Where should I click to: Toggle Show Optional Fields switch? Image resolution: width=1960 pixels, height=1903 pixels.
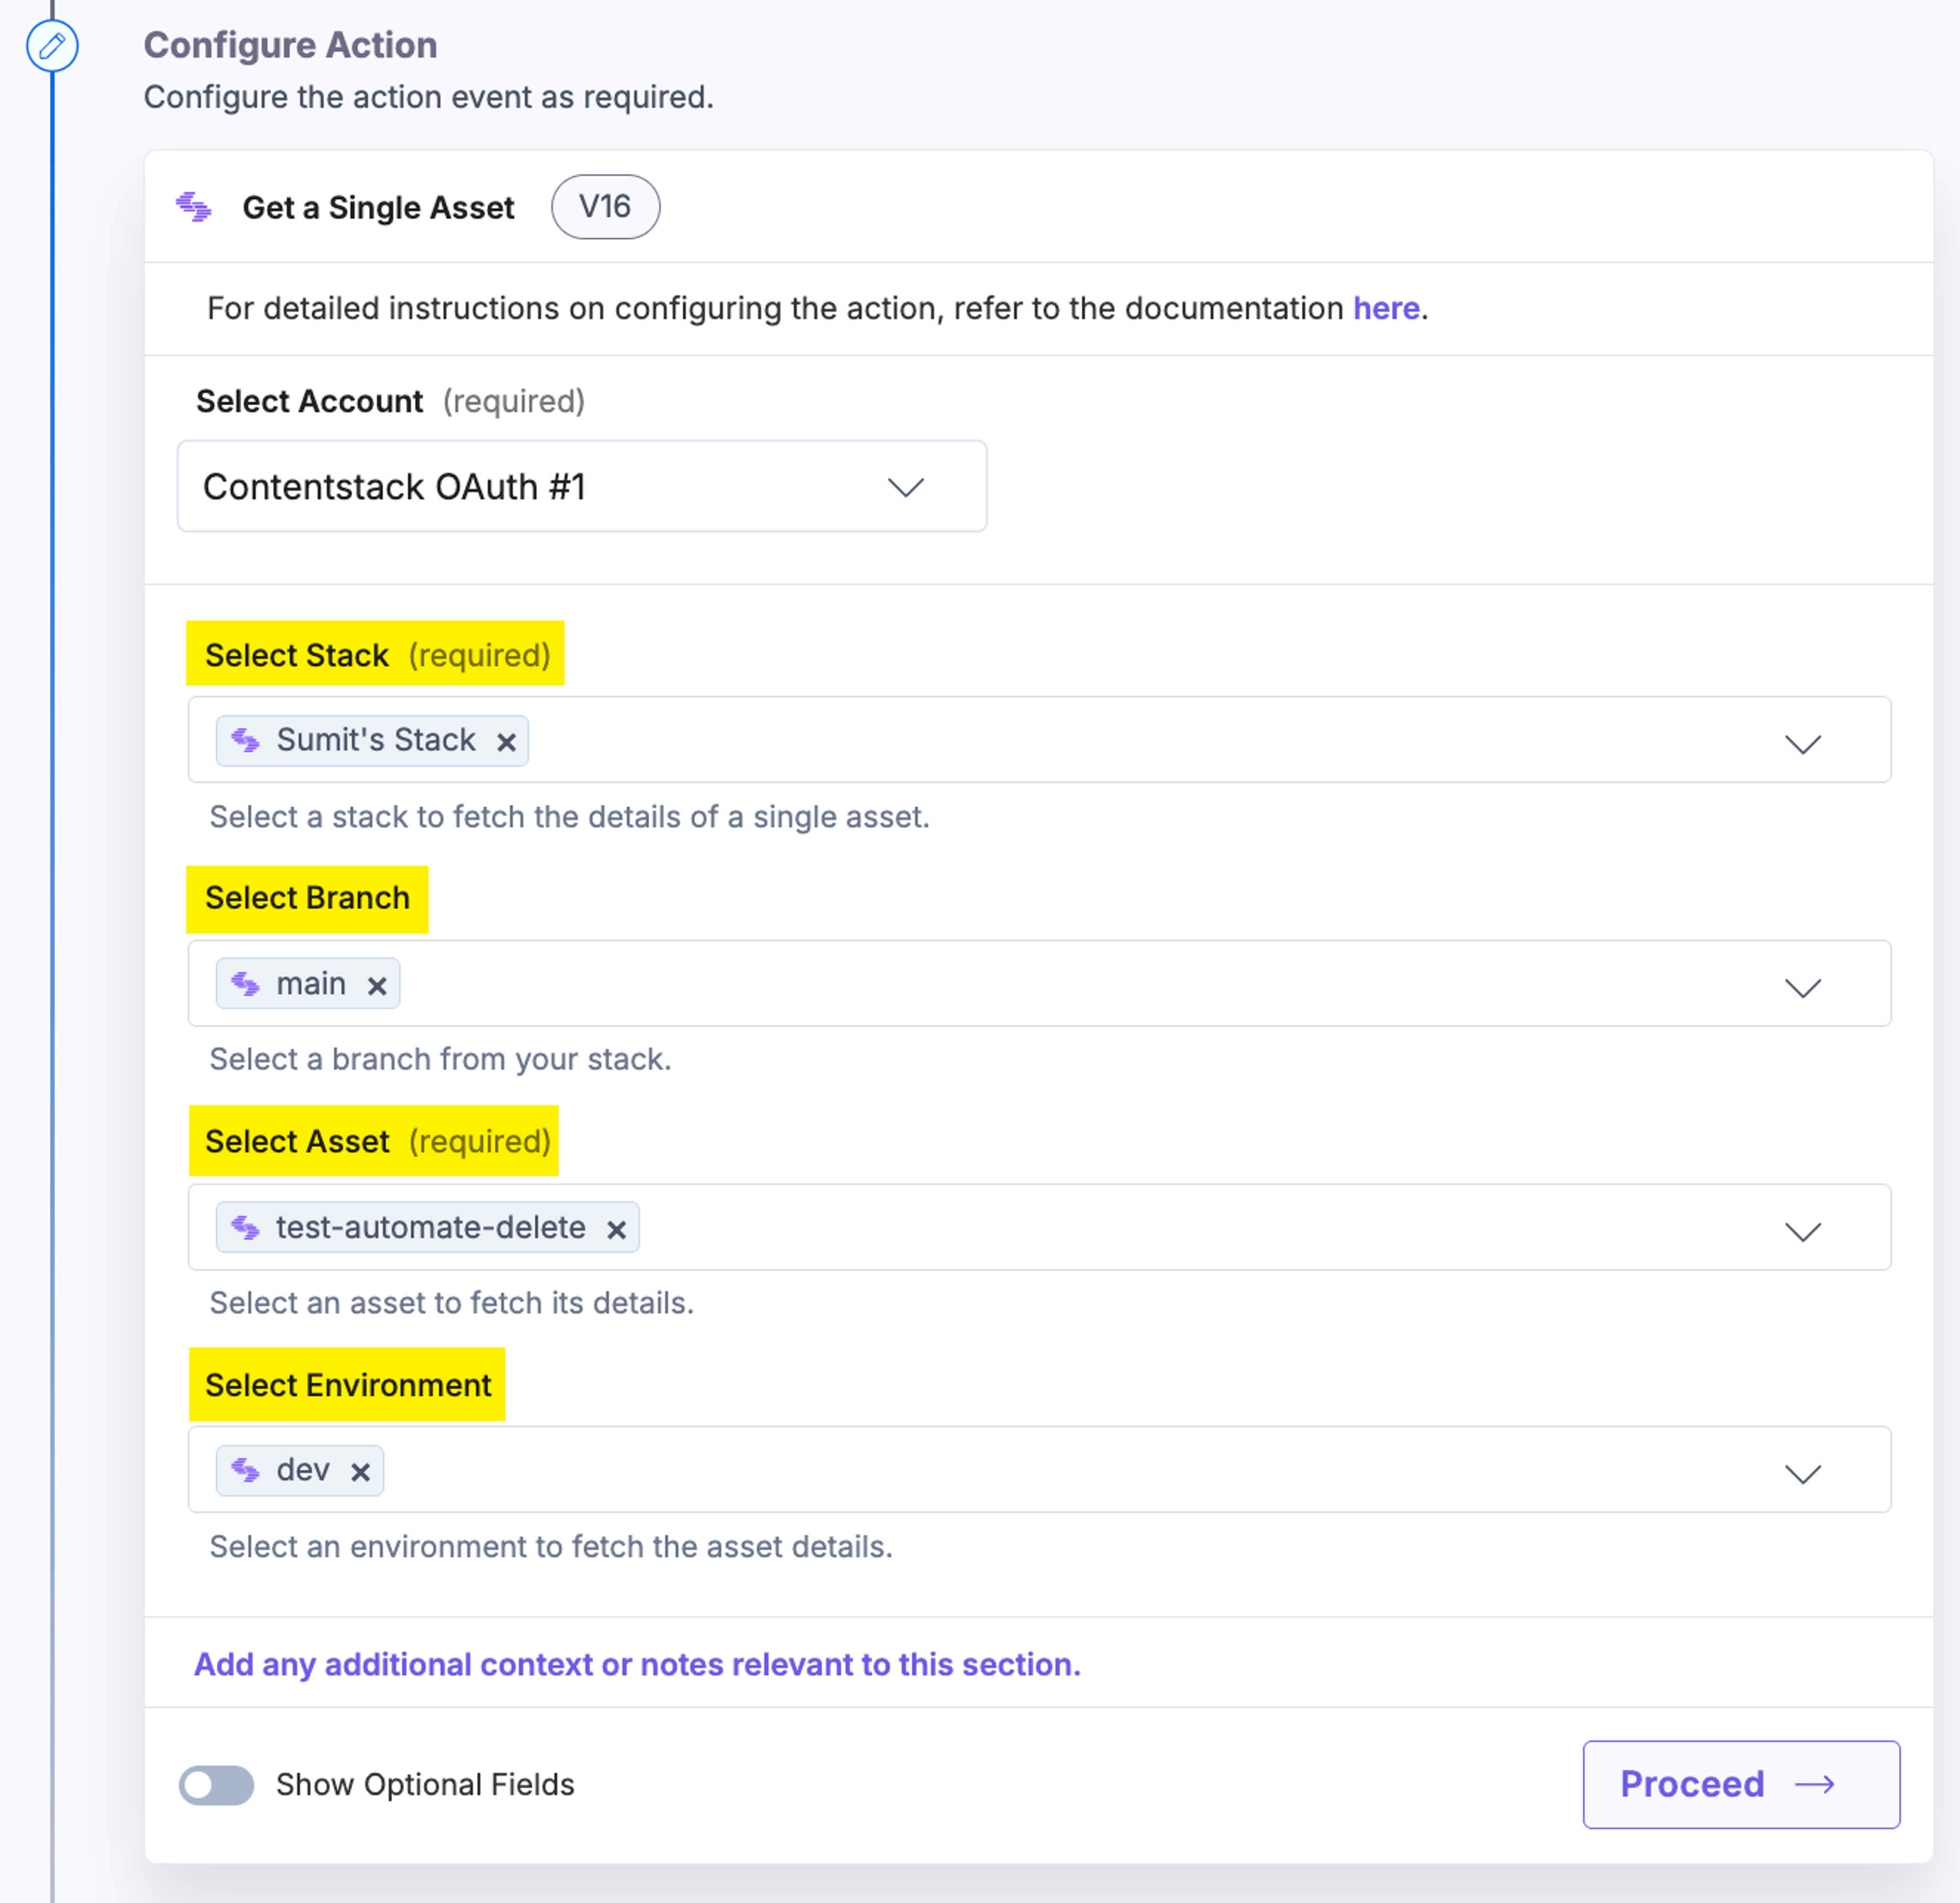pos(216,1785)
